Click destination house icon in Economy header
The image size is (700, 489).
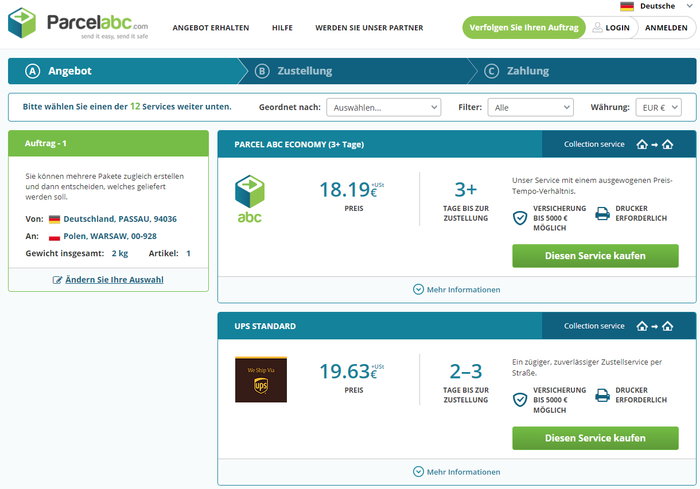(x=667, y=144)
